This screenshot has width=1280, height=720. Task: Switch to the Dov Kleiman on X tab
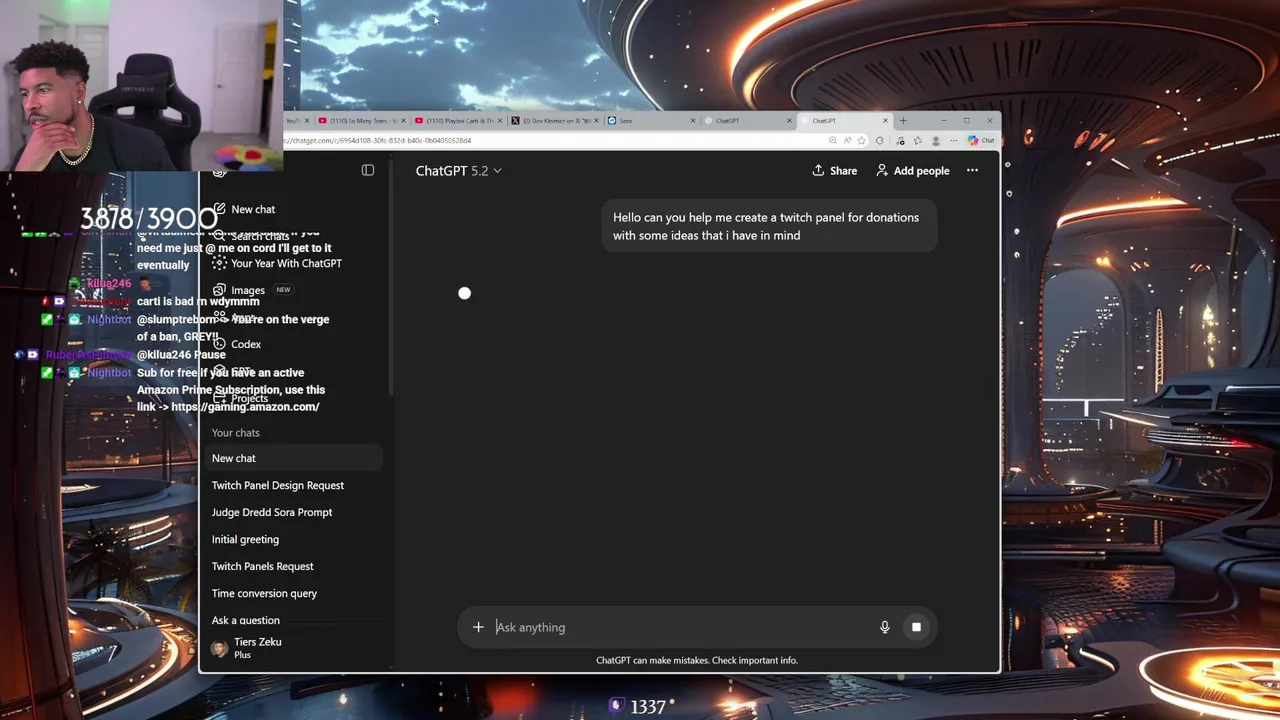[x=553, y=121]
